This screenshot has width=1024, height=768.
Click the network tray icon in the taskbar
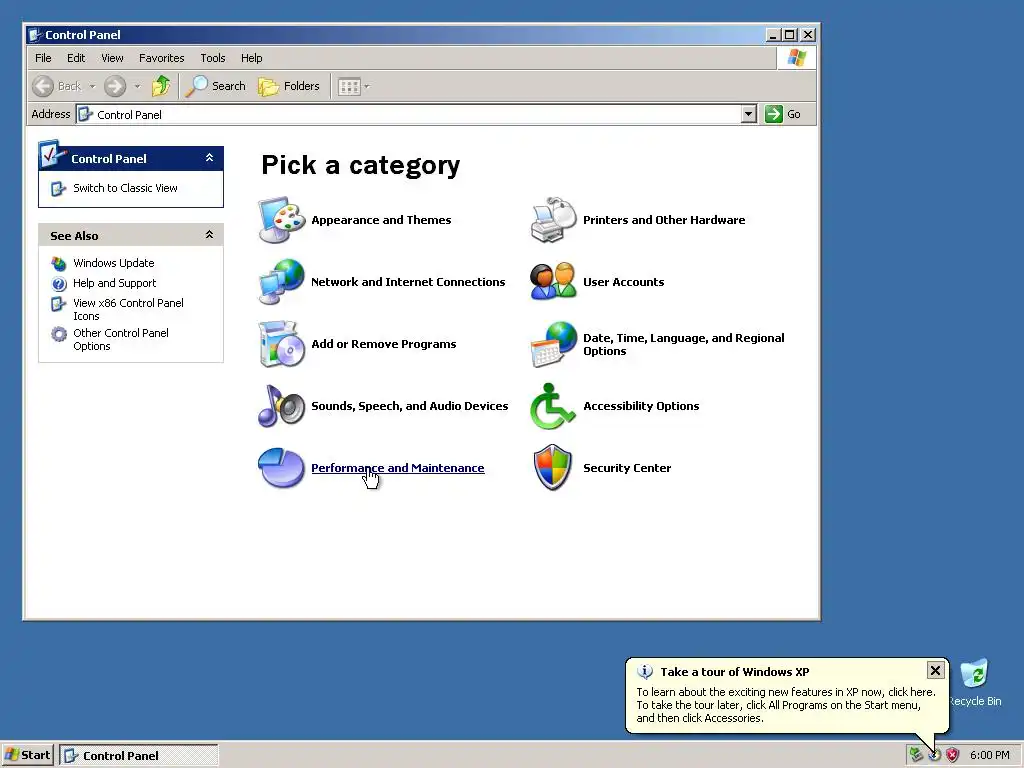click(x=916, y=755)
